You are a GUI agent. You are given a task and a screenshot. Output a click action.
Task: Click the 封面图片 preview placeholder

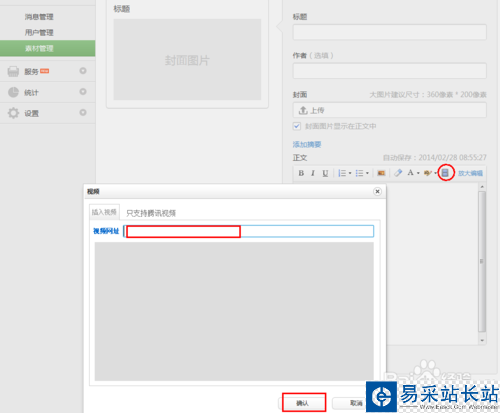click(x=187, y=59)
